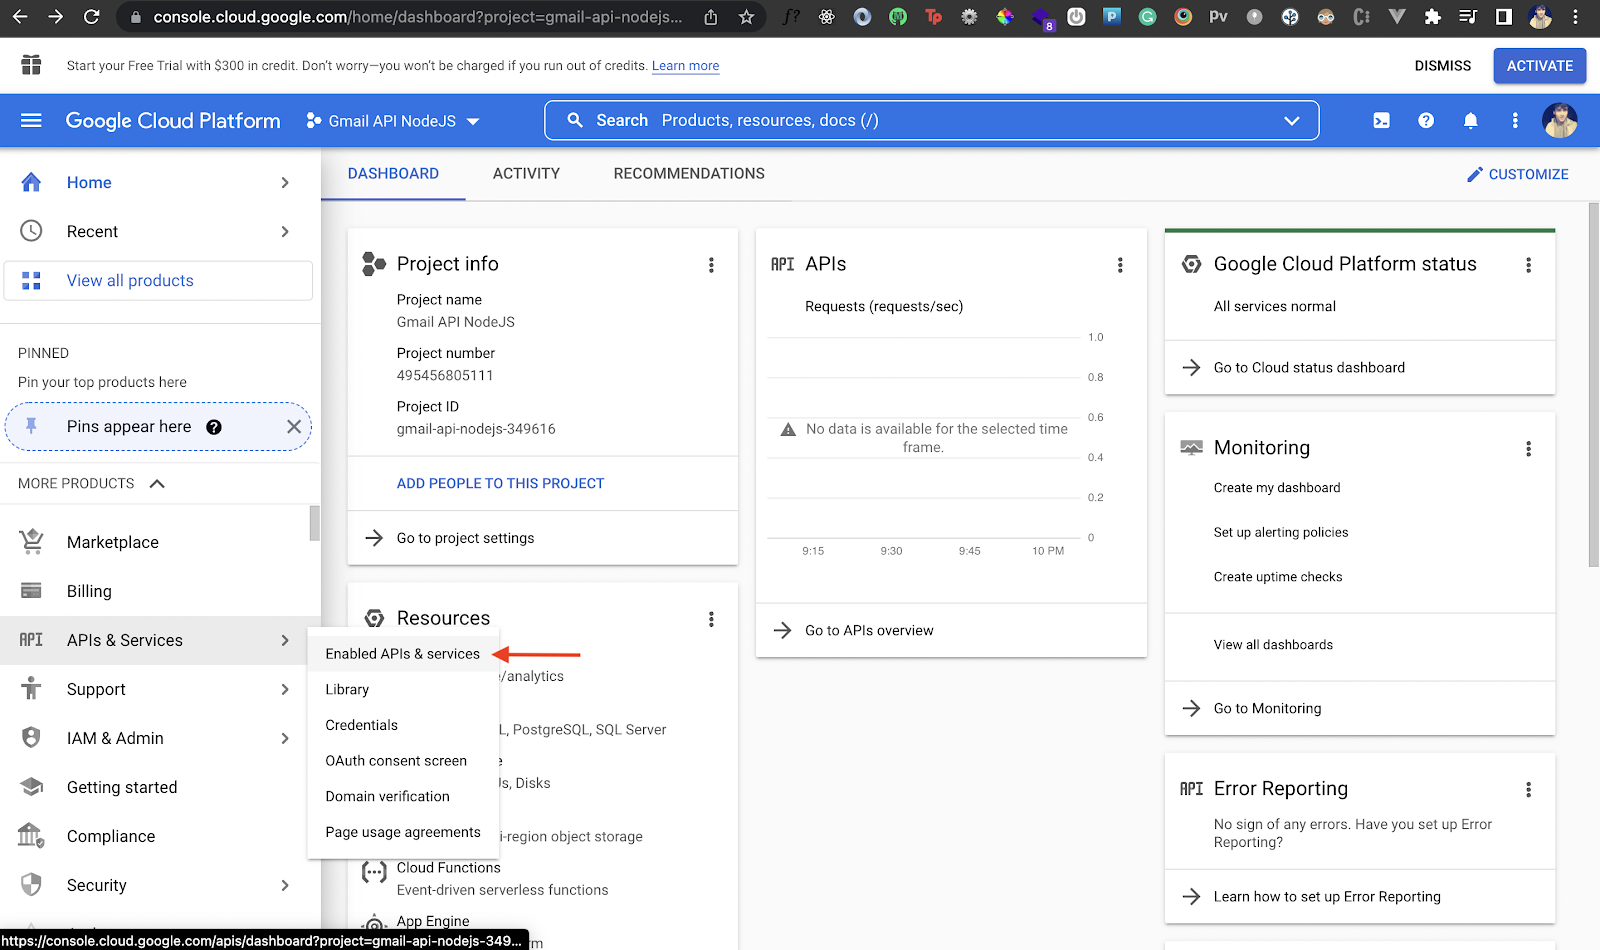This screenshot has height=950, width=1600.
Task: Collapse the MORE PRODUCTS section
Action: pyautogui.click(x=157, y=483)
